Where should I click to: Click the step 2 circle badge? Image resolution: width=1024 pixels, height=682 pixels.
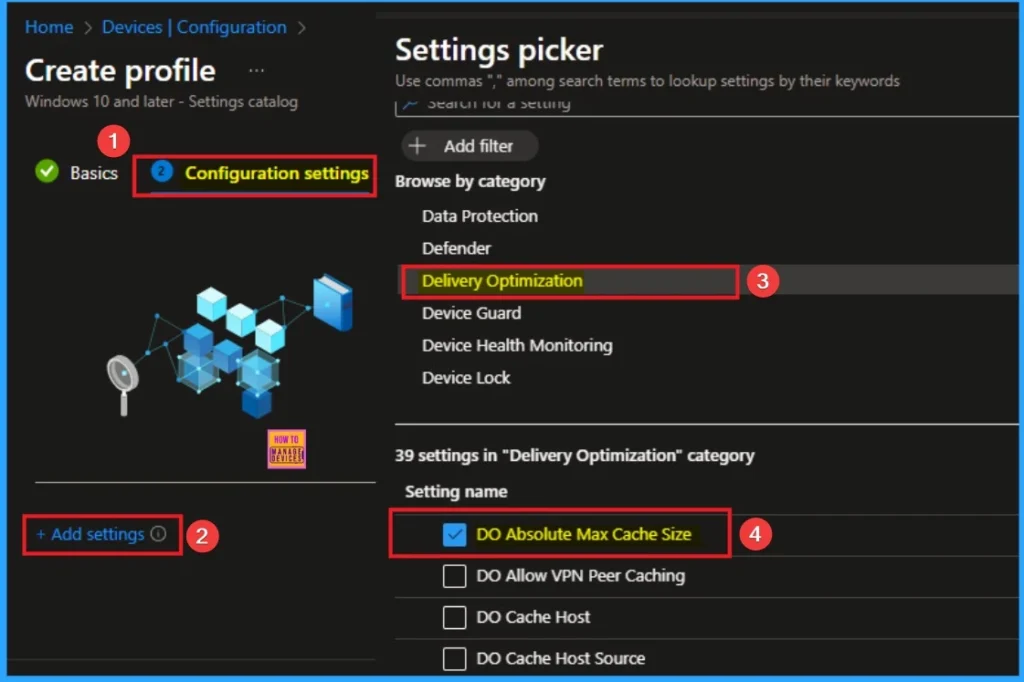tap(161, 172)
